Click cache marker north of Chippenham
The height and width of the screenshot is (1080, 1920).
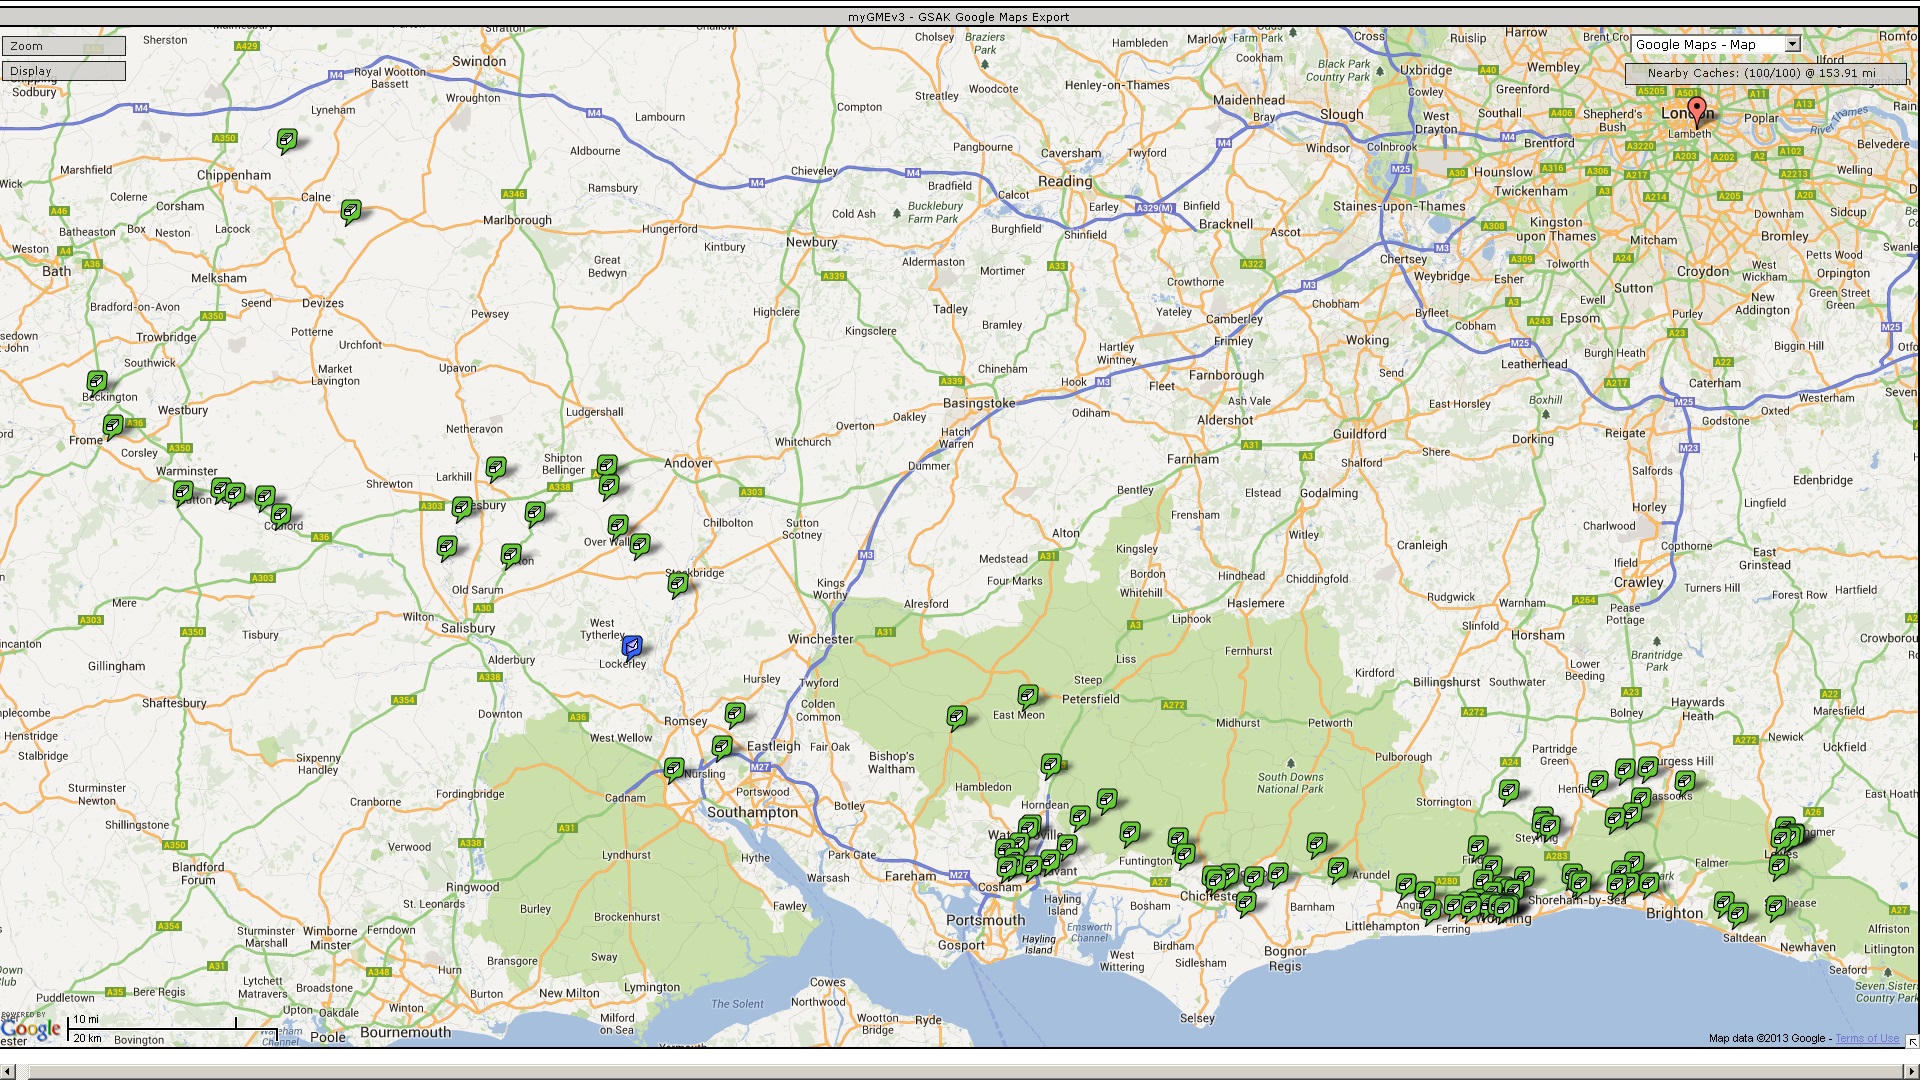(287, 139)
